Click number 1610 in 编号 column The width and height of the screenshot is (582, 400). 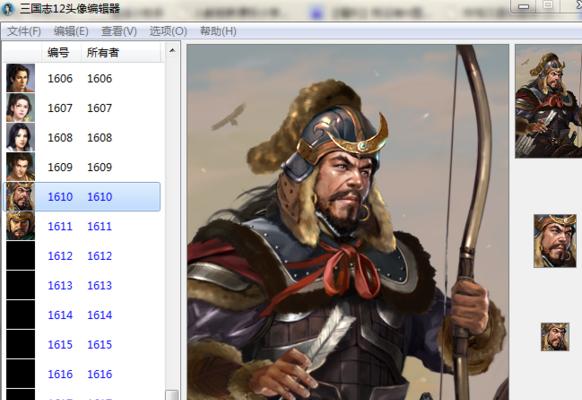tap(60, 197)
